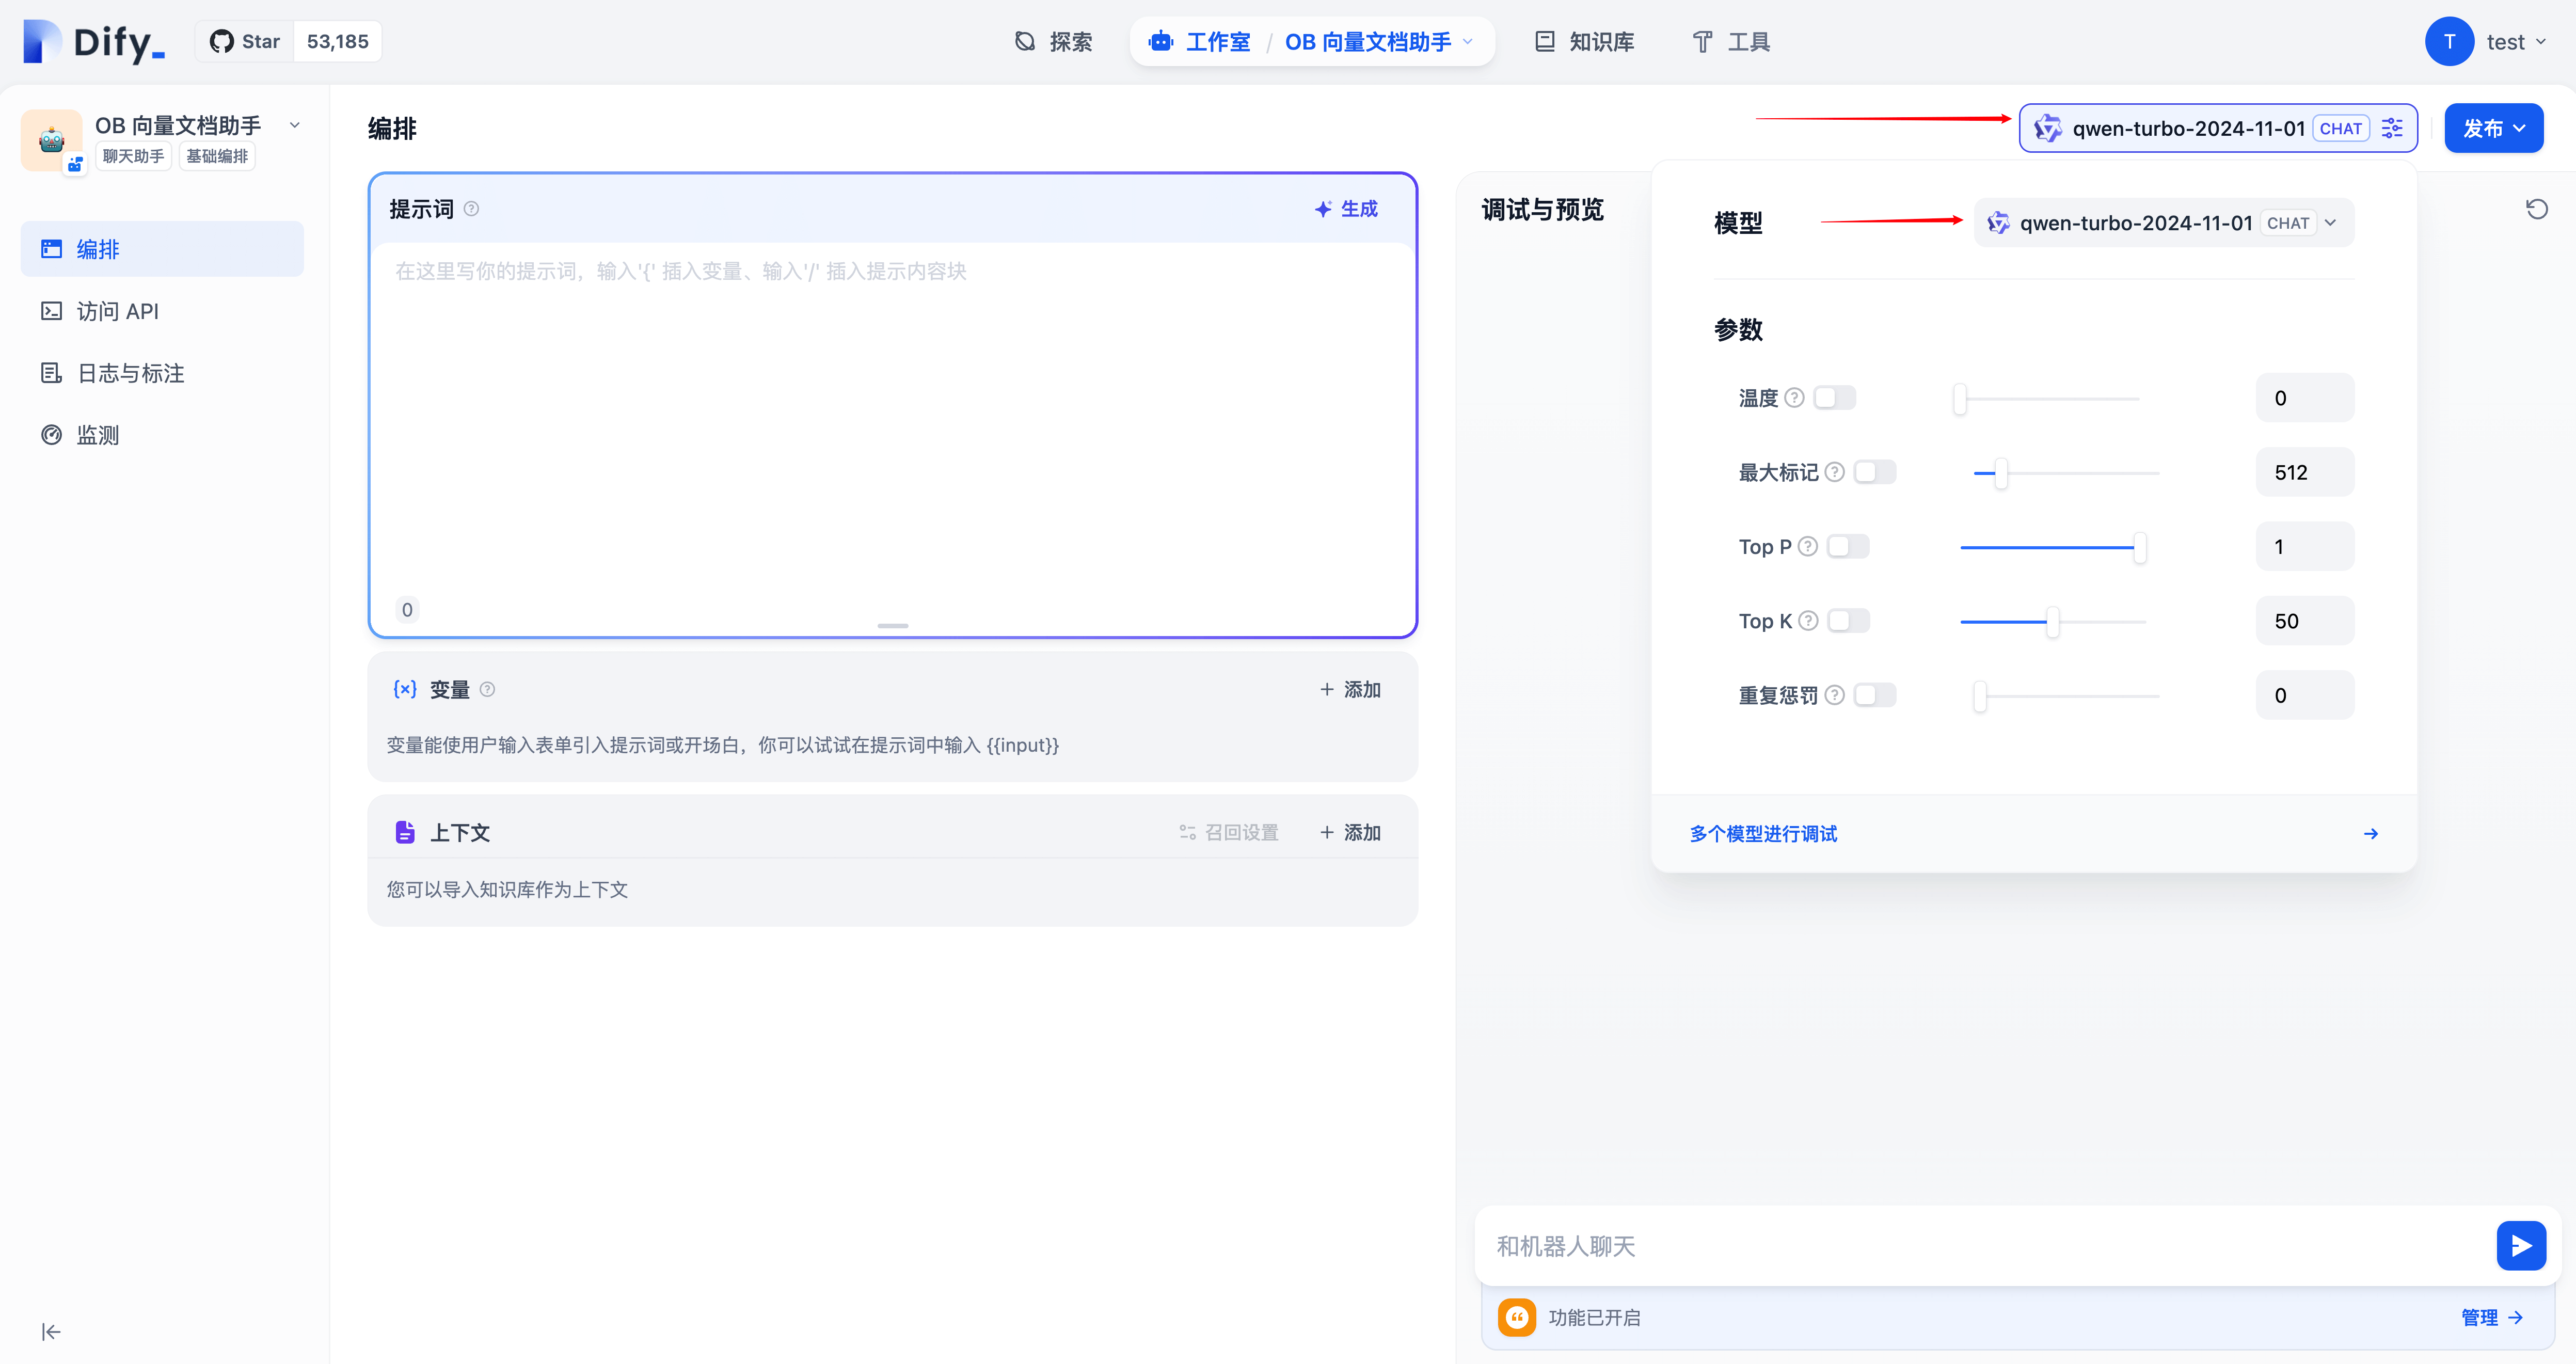Open 日志与标注 in the sidebar
This screenshot has height=1364, width=2576.
tap(162, 373)
